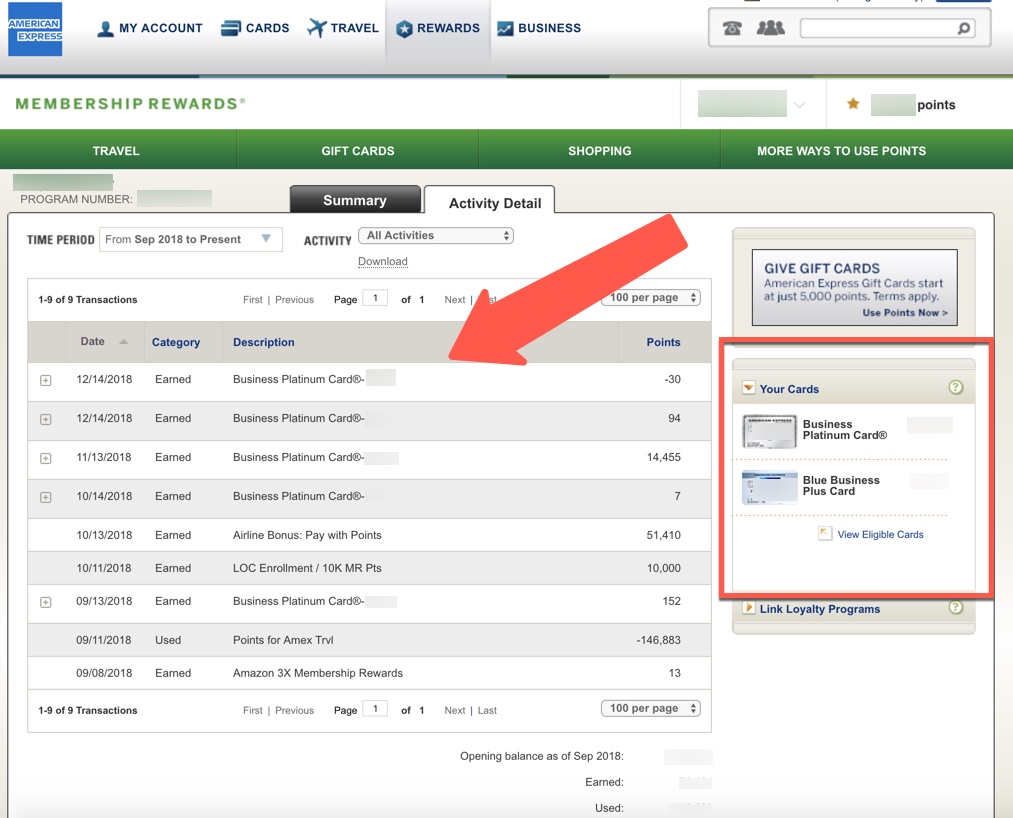The height and width of the screenshot is (818, 1013).
Task: Sort by the Category column header
Action: 176,342
